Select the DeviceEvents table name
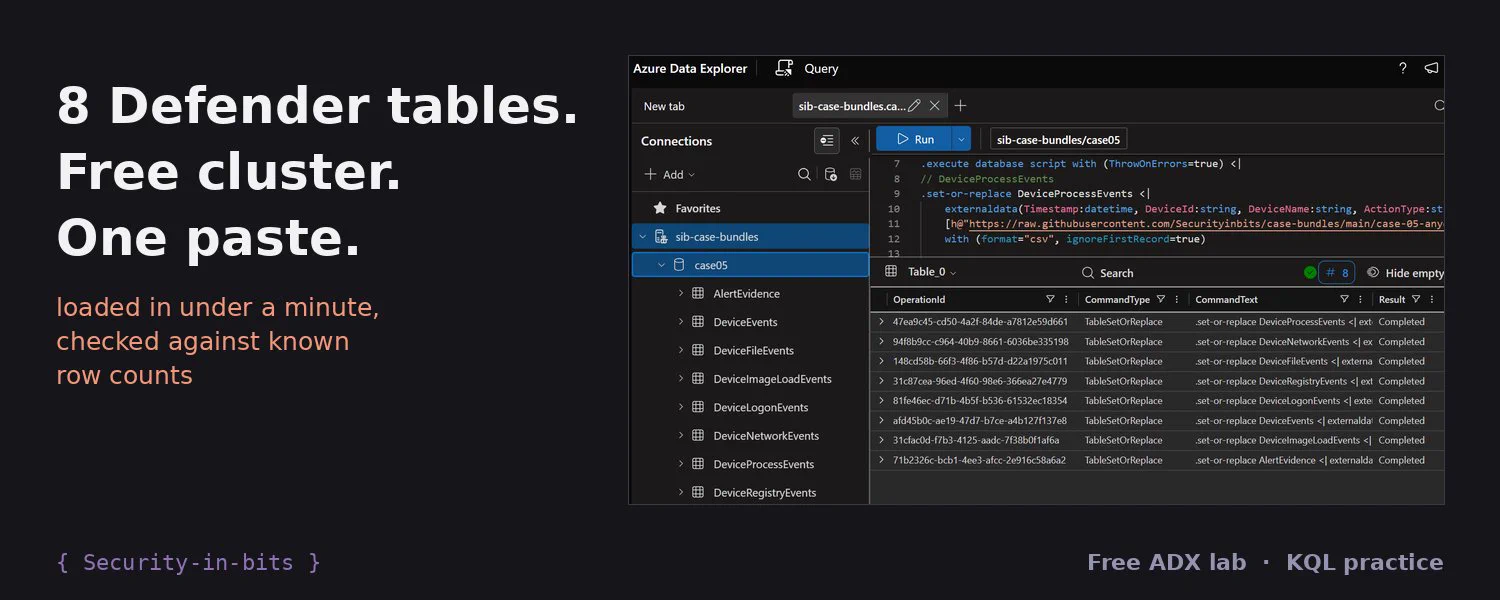The image size is (1500, 600). click(x=745, y=322)
